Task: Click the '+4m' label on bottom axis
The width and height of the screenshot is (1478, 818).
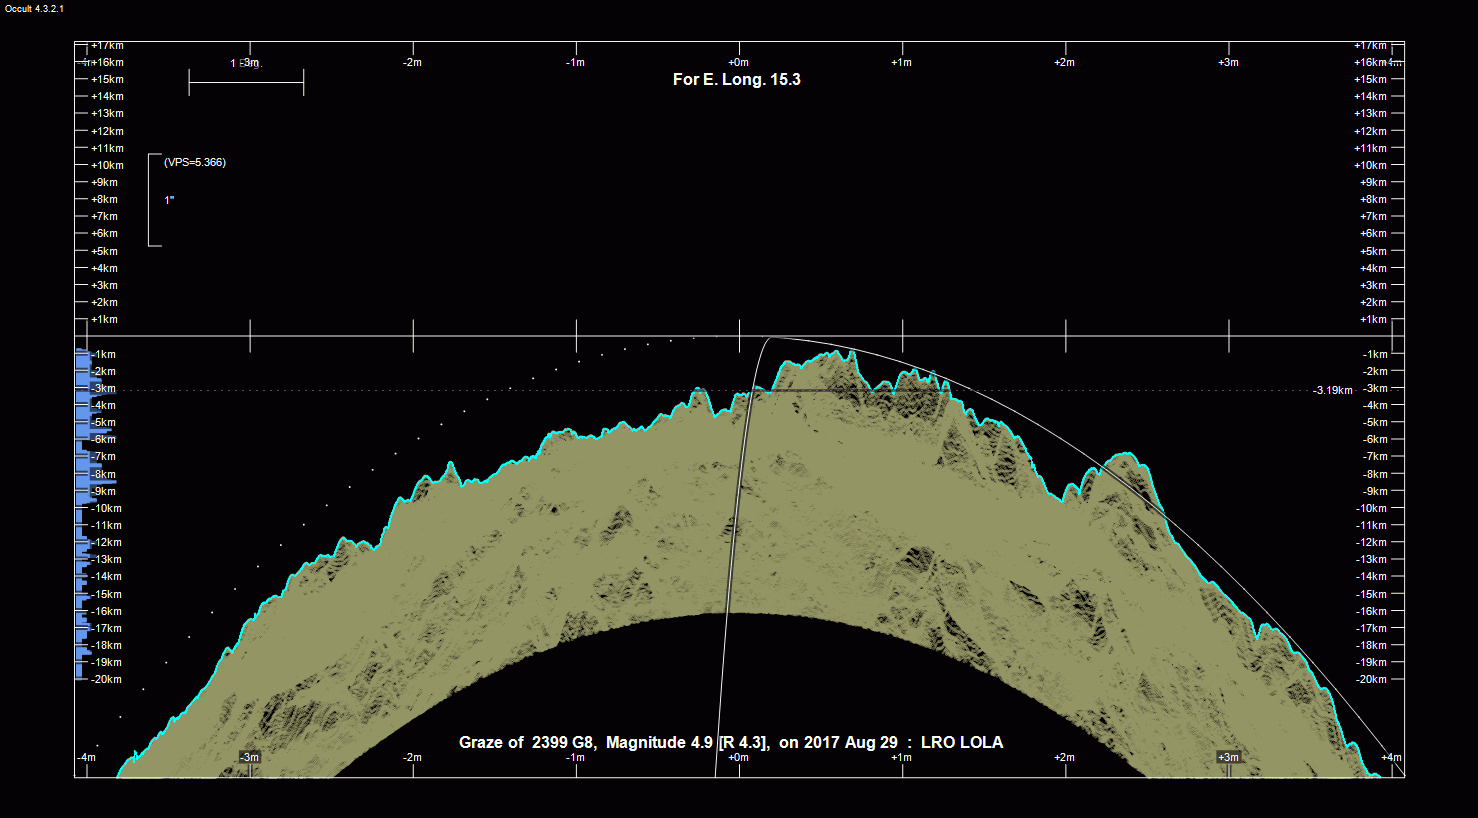Action: (1392, 757)
